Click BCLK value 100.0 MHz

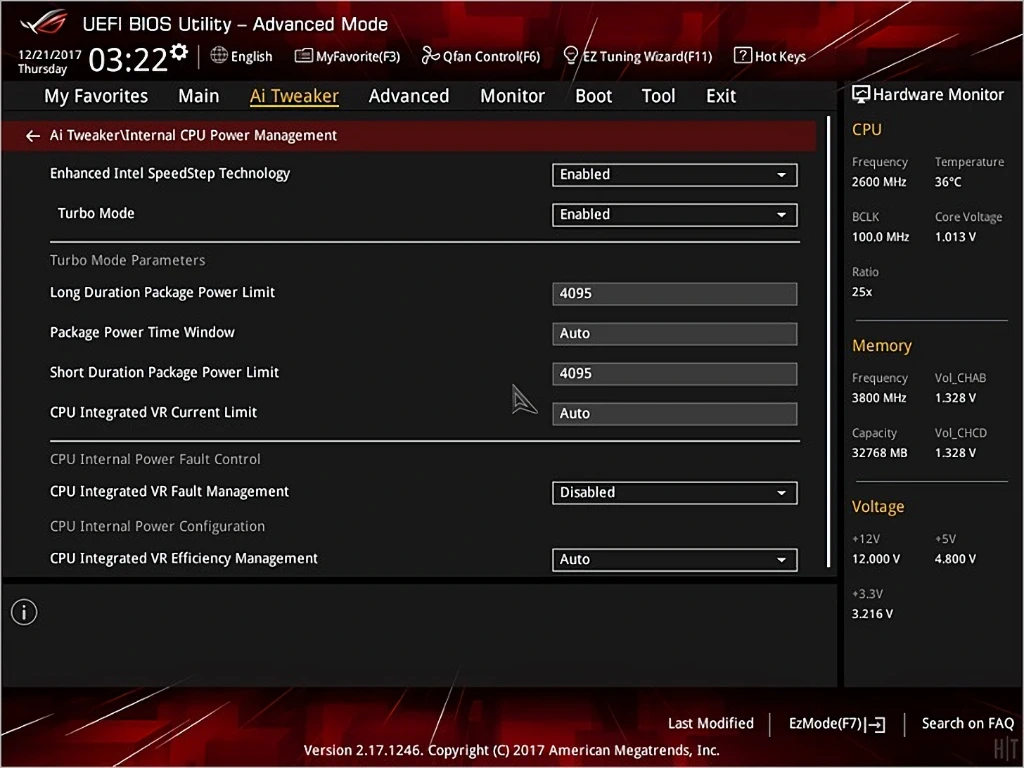click(880, 237)
